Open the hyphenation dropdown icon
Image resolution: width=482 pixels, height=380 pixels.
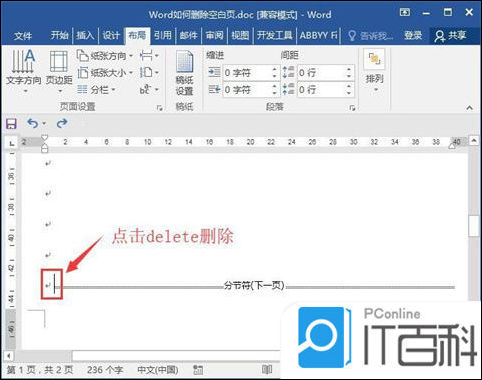(x=149, y=89)
